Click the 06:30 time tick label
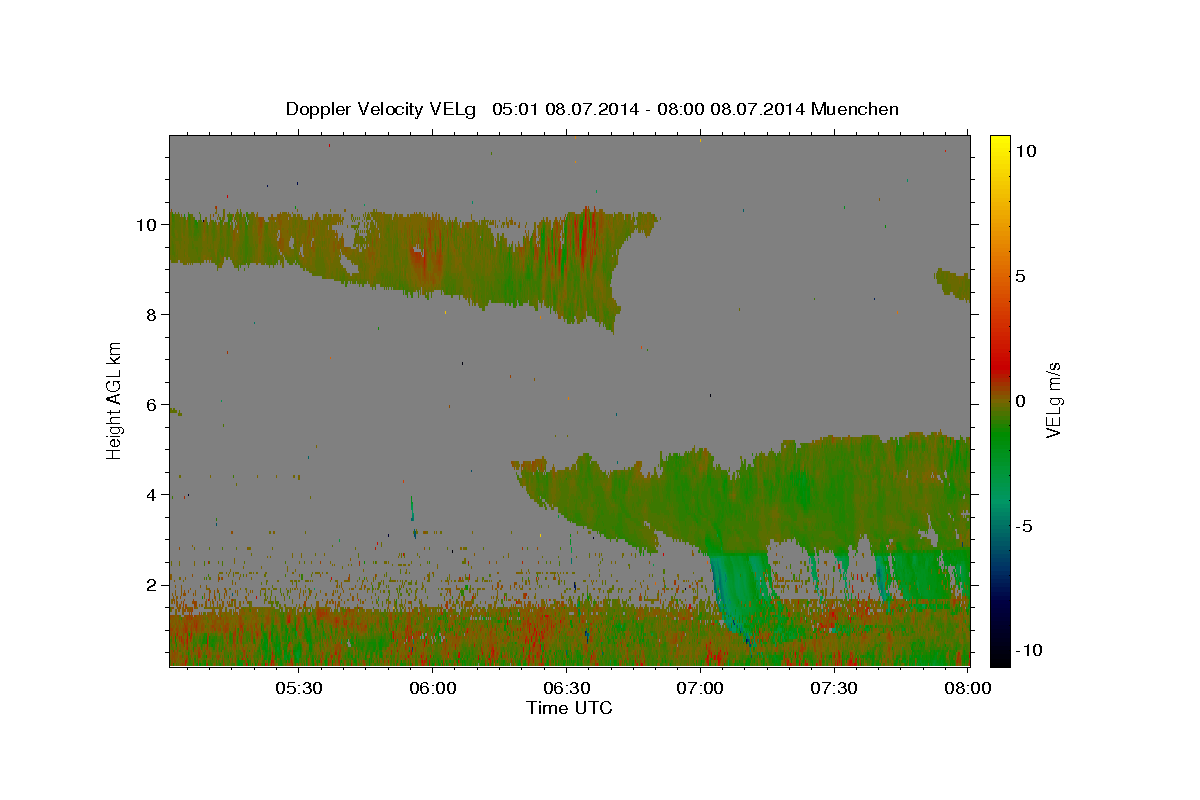The image size is (1200, 800). click(x=566, y=688)
